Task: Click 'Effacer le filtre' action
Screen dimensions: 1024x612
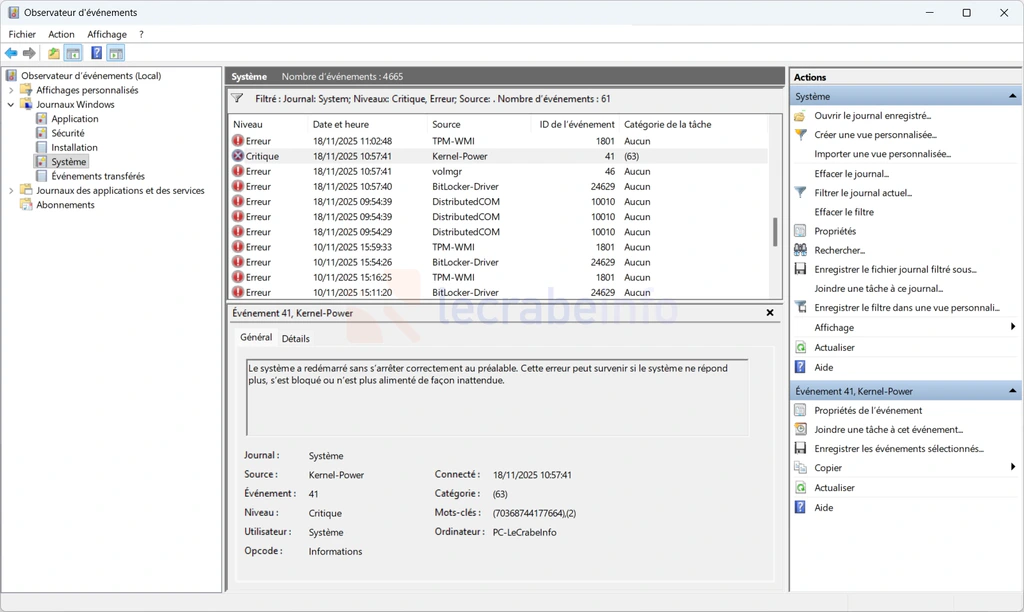Action: pyautogui.click(x=843, y=212)
